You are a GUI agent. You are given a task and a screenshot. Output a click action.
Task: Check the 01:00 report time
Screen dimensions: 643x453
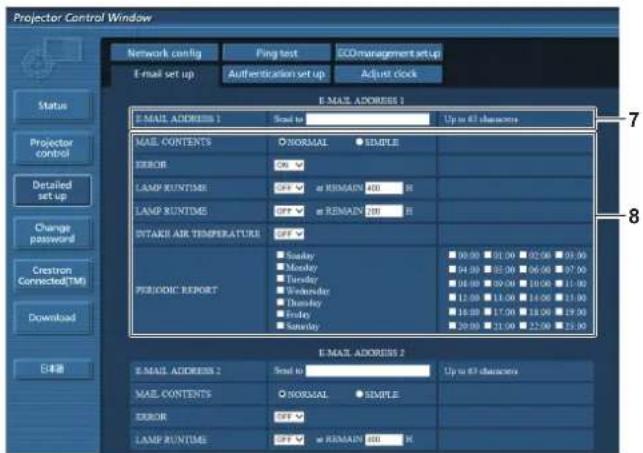pyautogui.click(x=488, y=255)
